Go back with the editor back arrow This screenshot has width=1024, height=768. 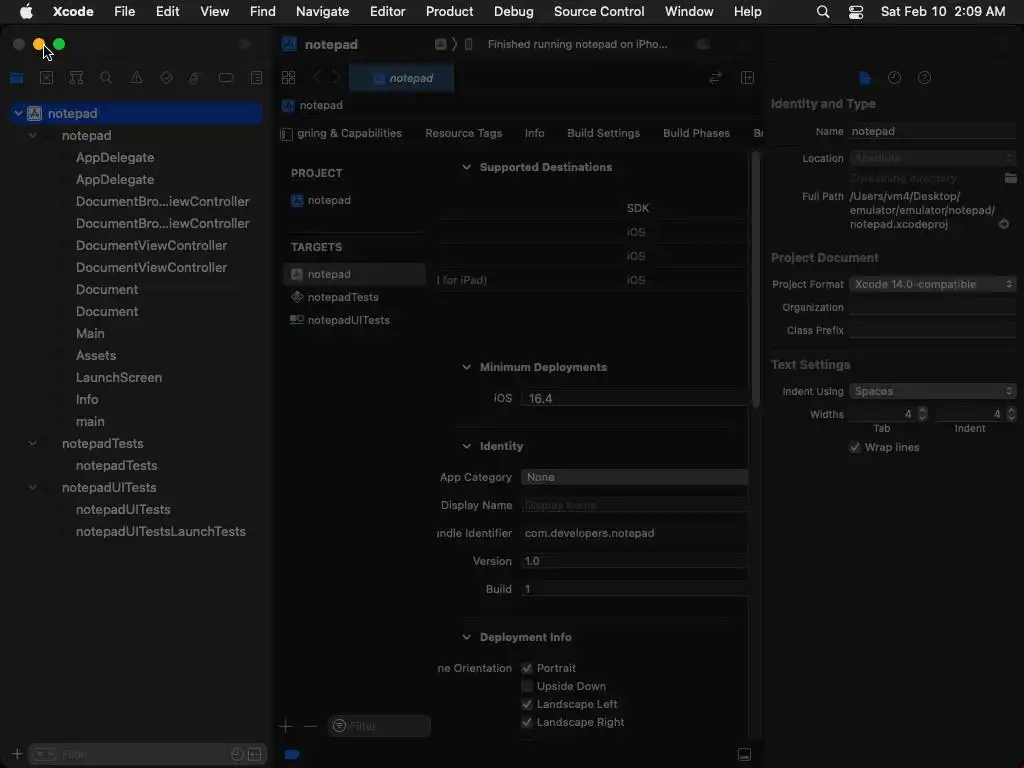pos(317,78)
